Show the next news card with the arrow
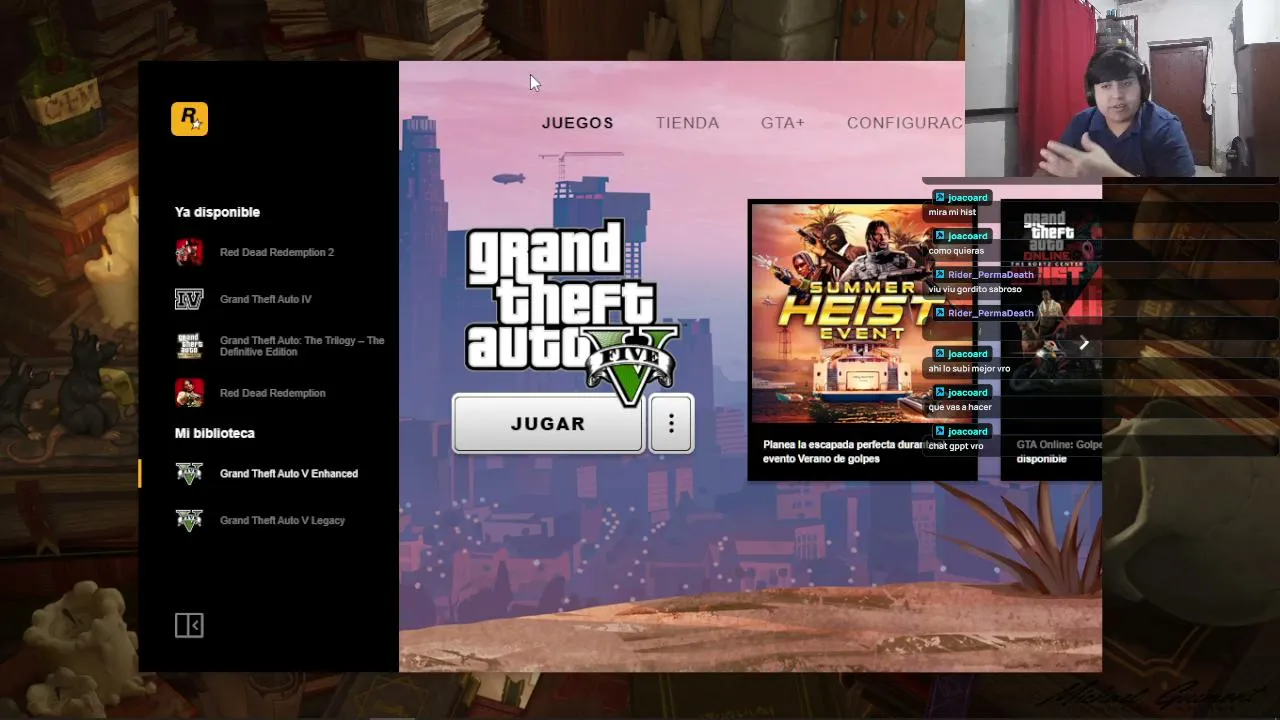This screenshot has width=1280, height=720. click(x=1084, y=344)
